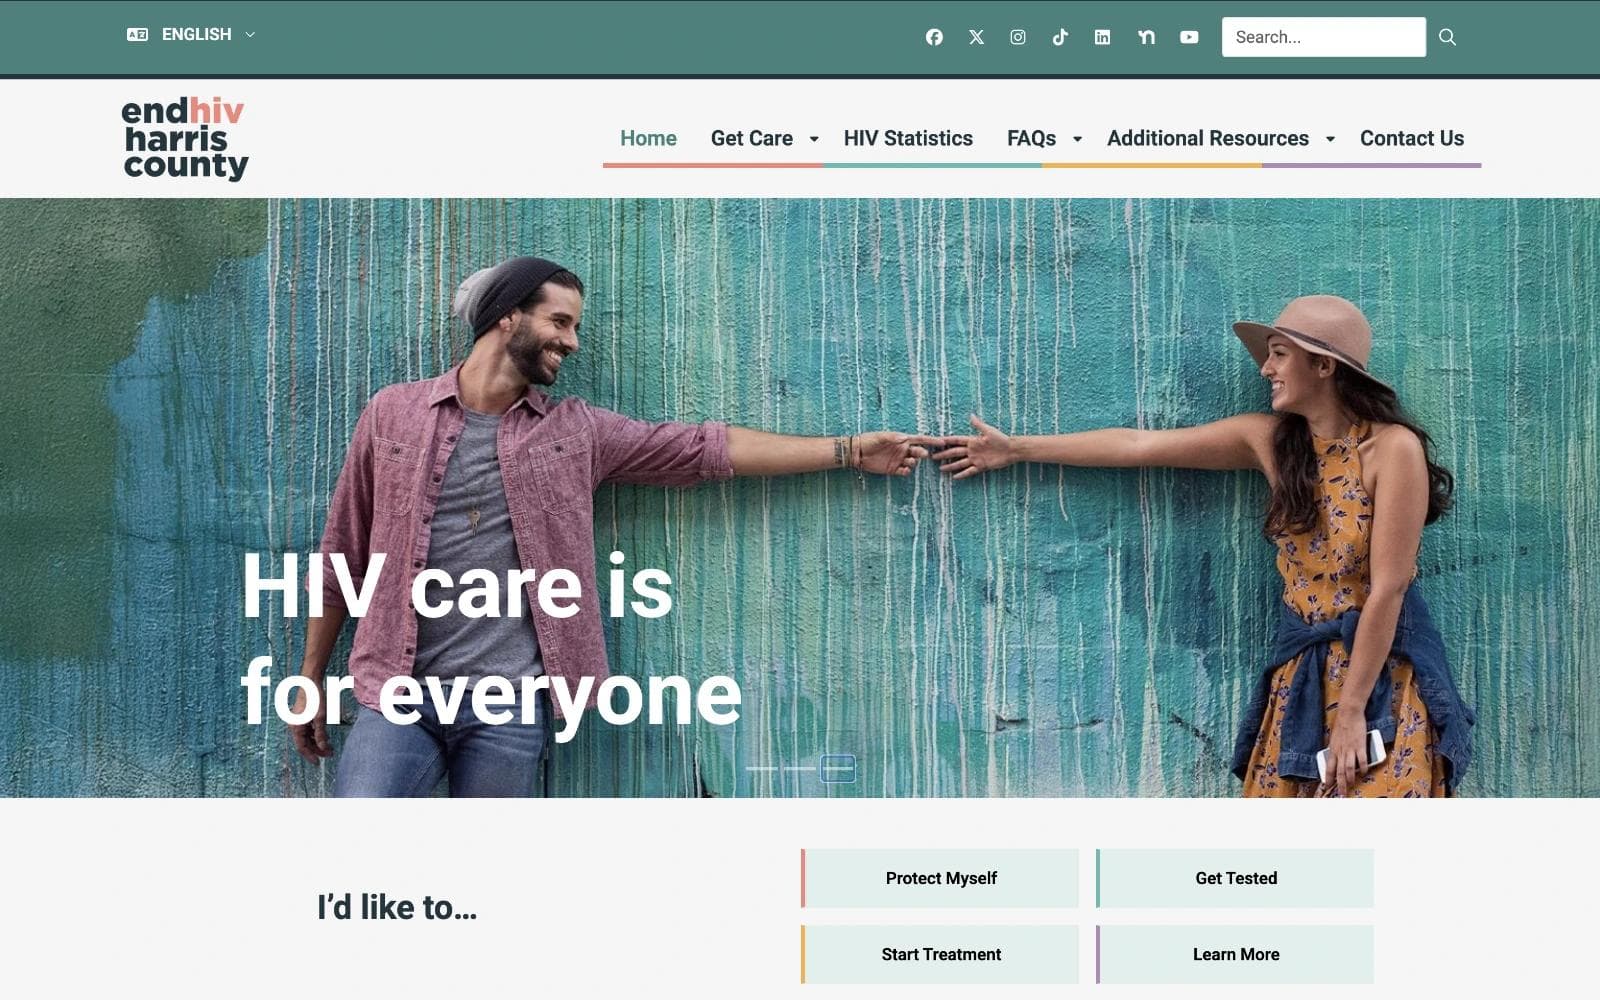Expand the Get Care menu arrow
Screen dimensions: 1600x1000
click(814, 139)
